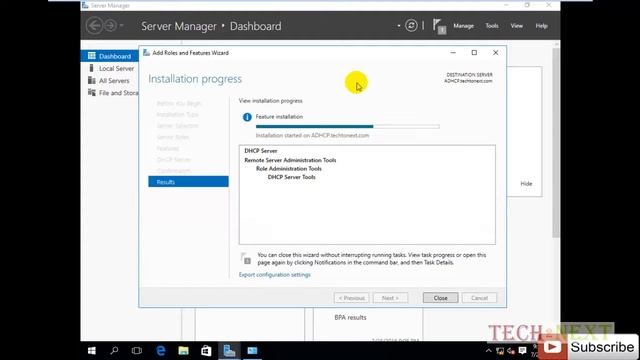Open the View menu
The width and height of the screenshot is (640, 360).
pos(516,26)
